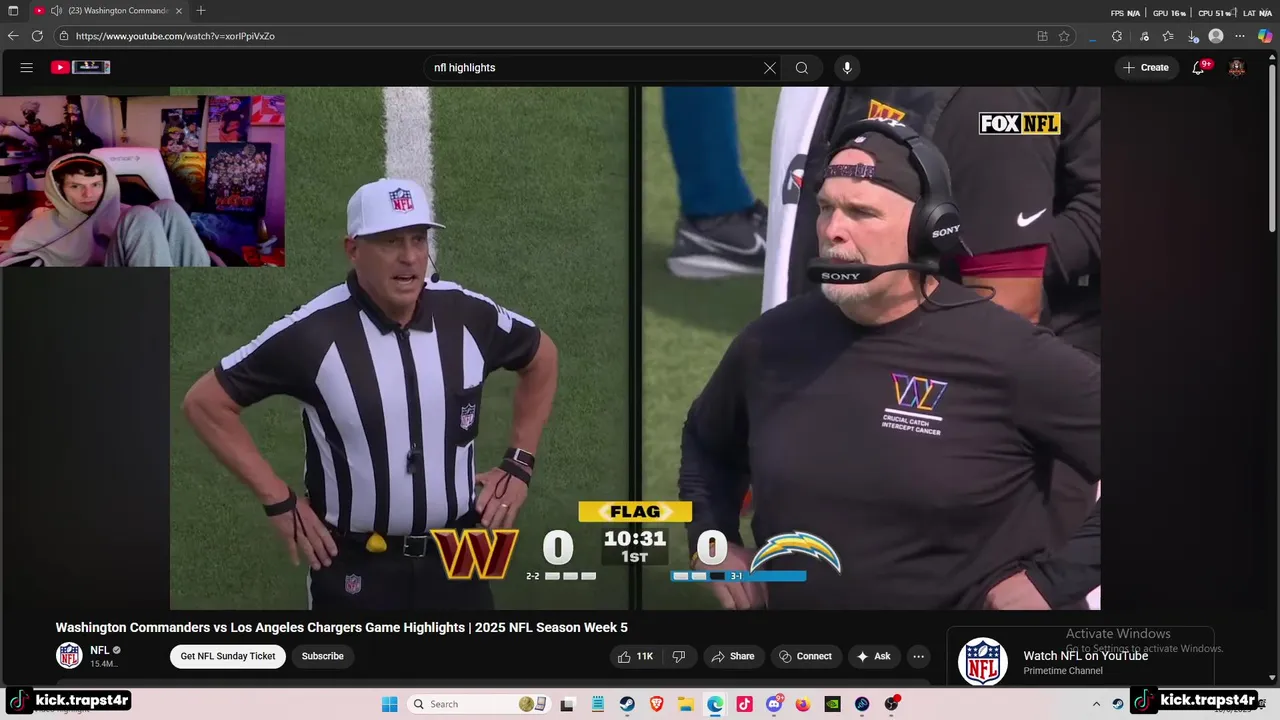Open Firefox from the taskbar
The image size is (1280, 720).
pyautogui.click(x=803, y=704)
